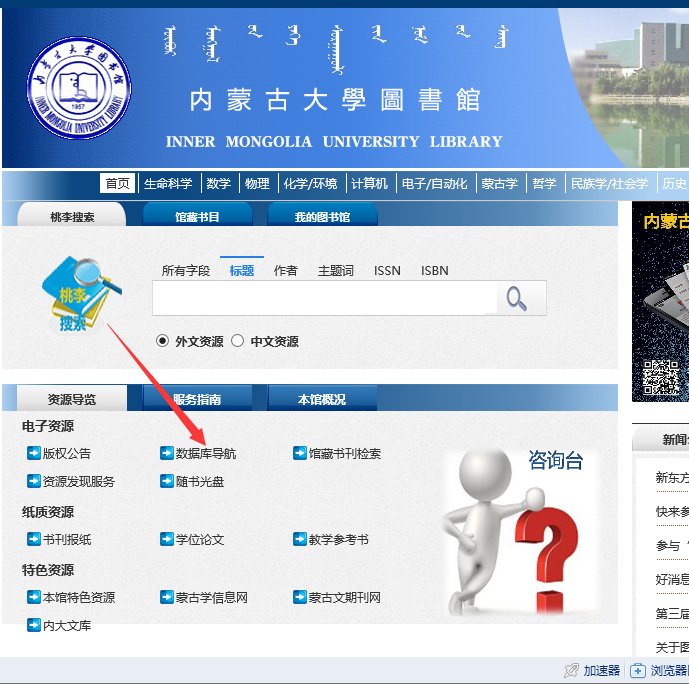This screenshot has height=684, width=689.
Task: Click arrow icon beside 书刊报纸
Action: coord(34,539)
